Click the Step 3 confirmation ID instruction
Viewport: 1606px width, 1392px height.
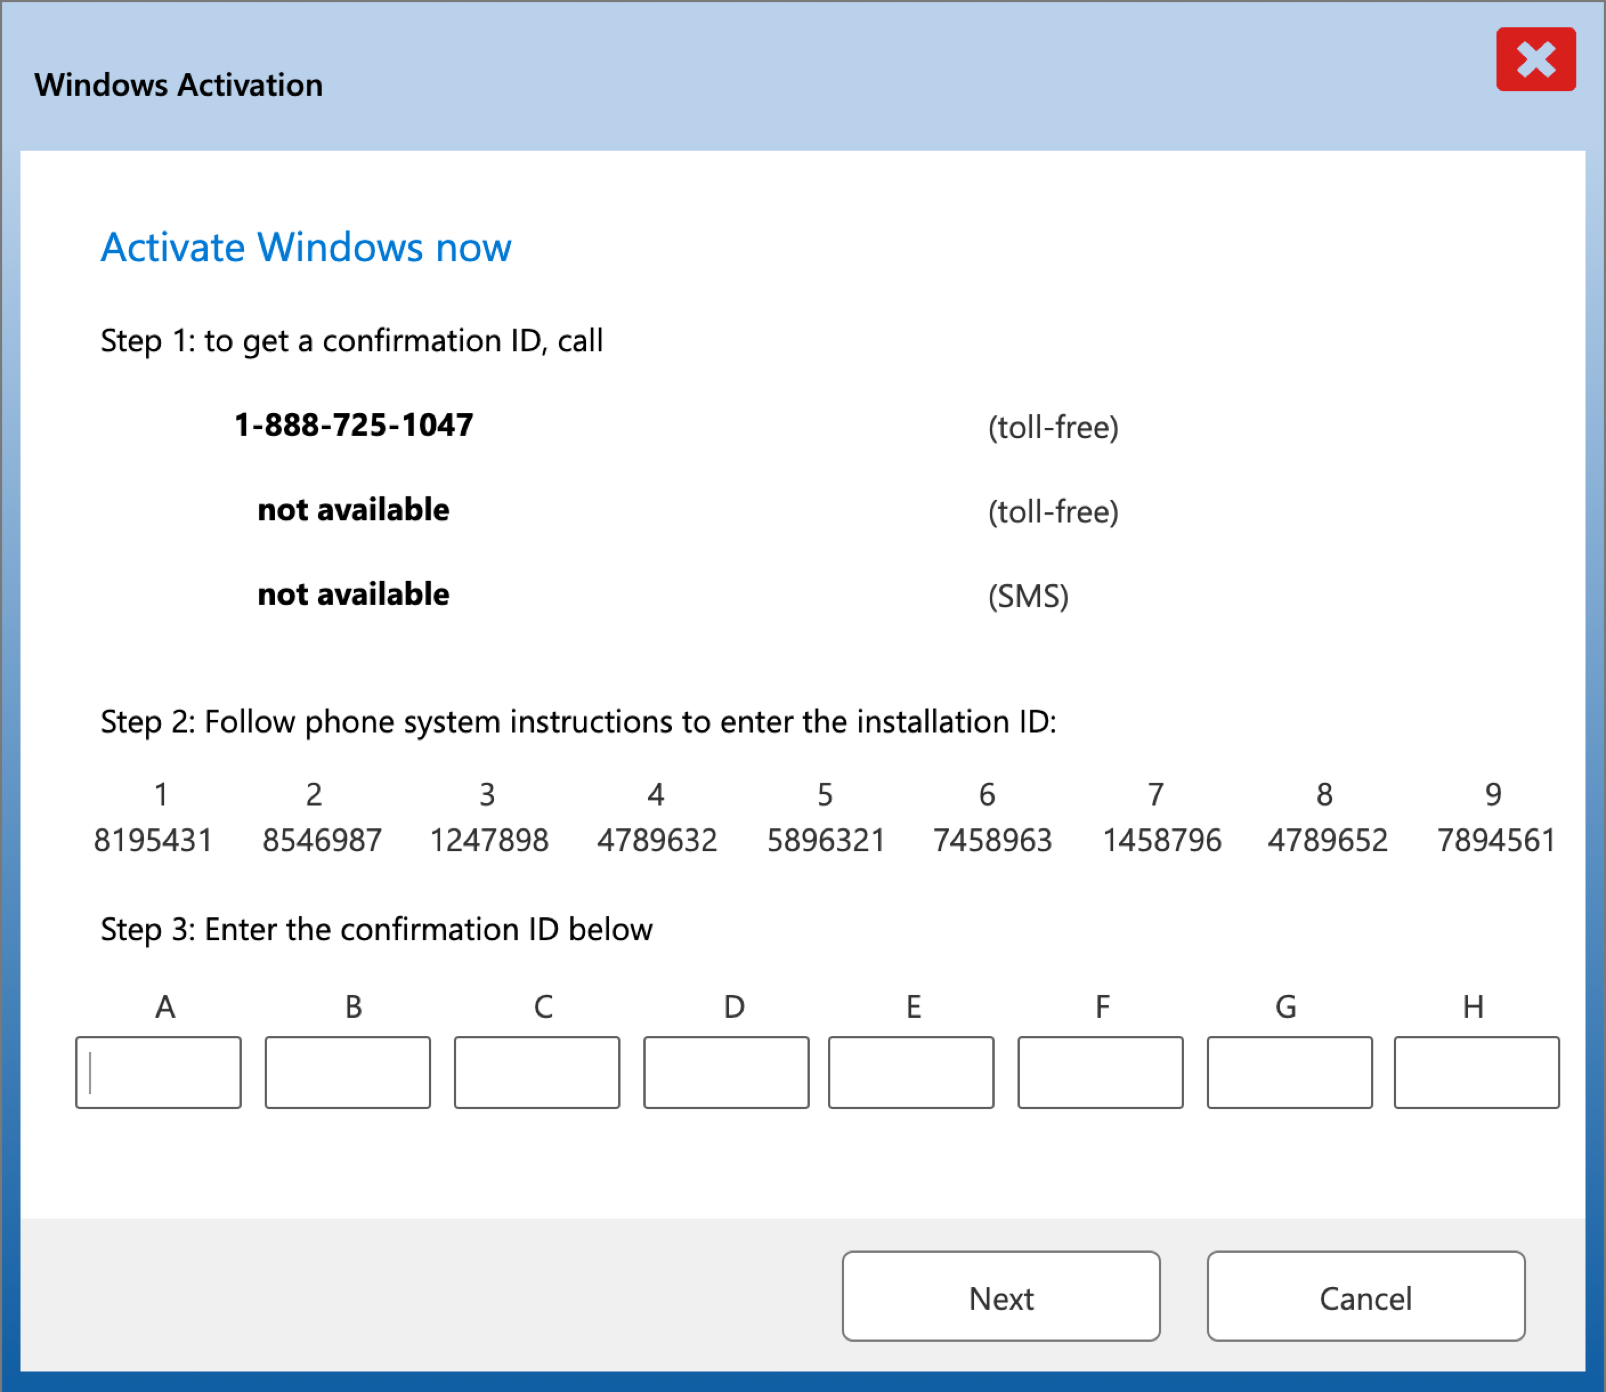point(376,930)
